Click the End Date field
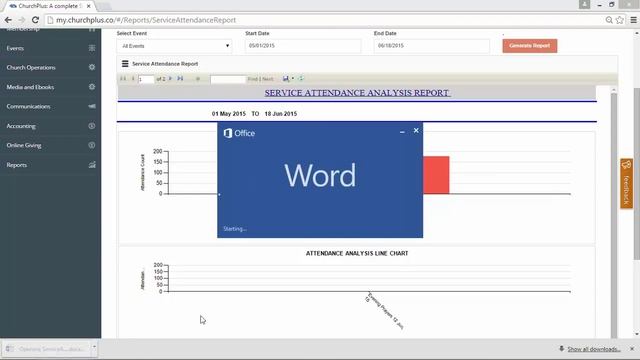Viewport: 640px width, 360px height. [431, 46]
